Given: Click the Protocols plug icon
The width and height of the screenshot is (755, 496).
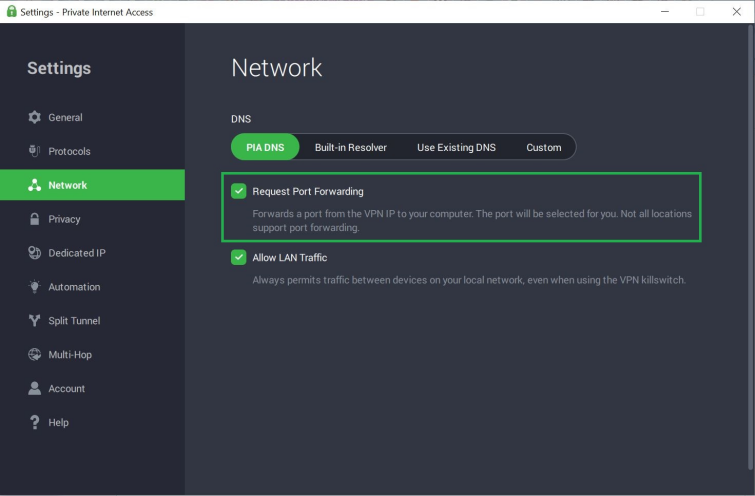Looking at the screenshot, I should 34,152.
